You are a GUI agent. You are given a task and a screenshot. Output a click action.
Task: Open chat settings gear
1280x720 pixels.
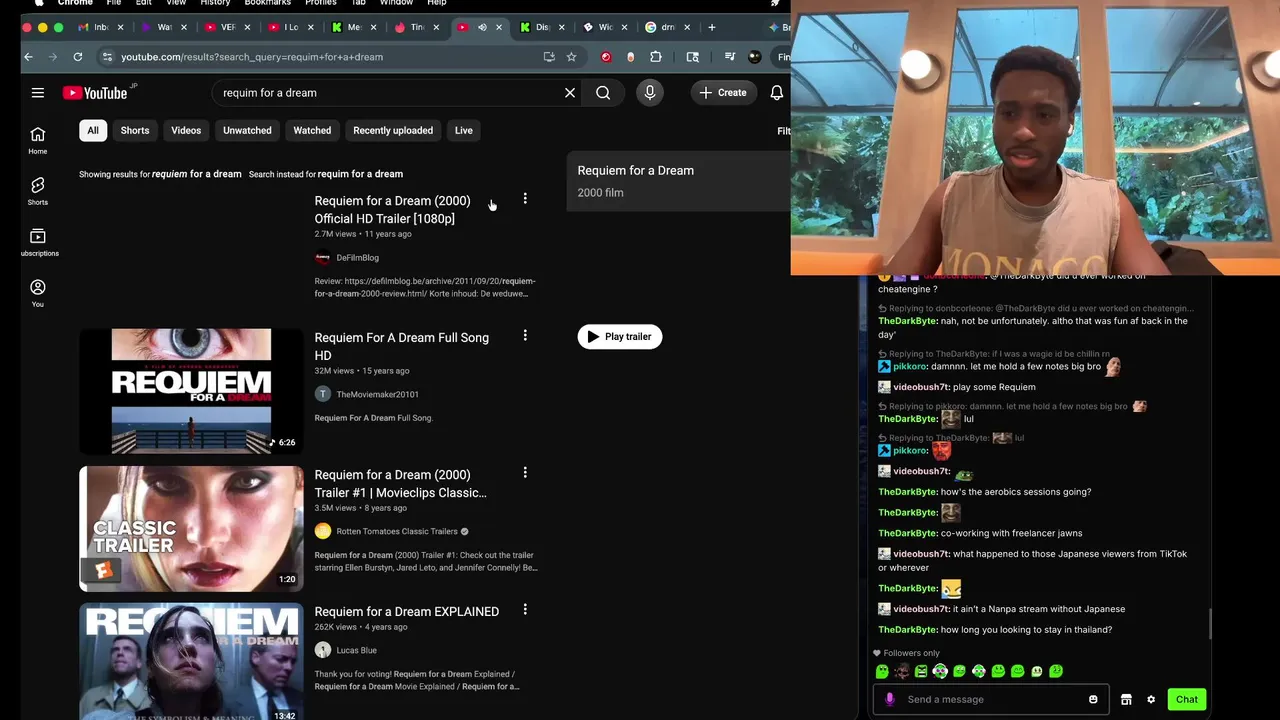coord(1151,699)
